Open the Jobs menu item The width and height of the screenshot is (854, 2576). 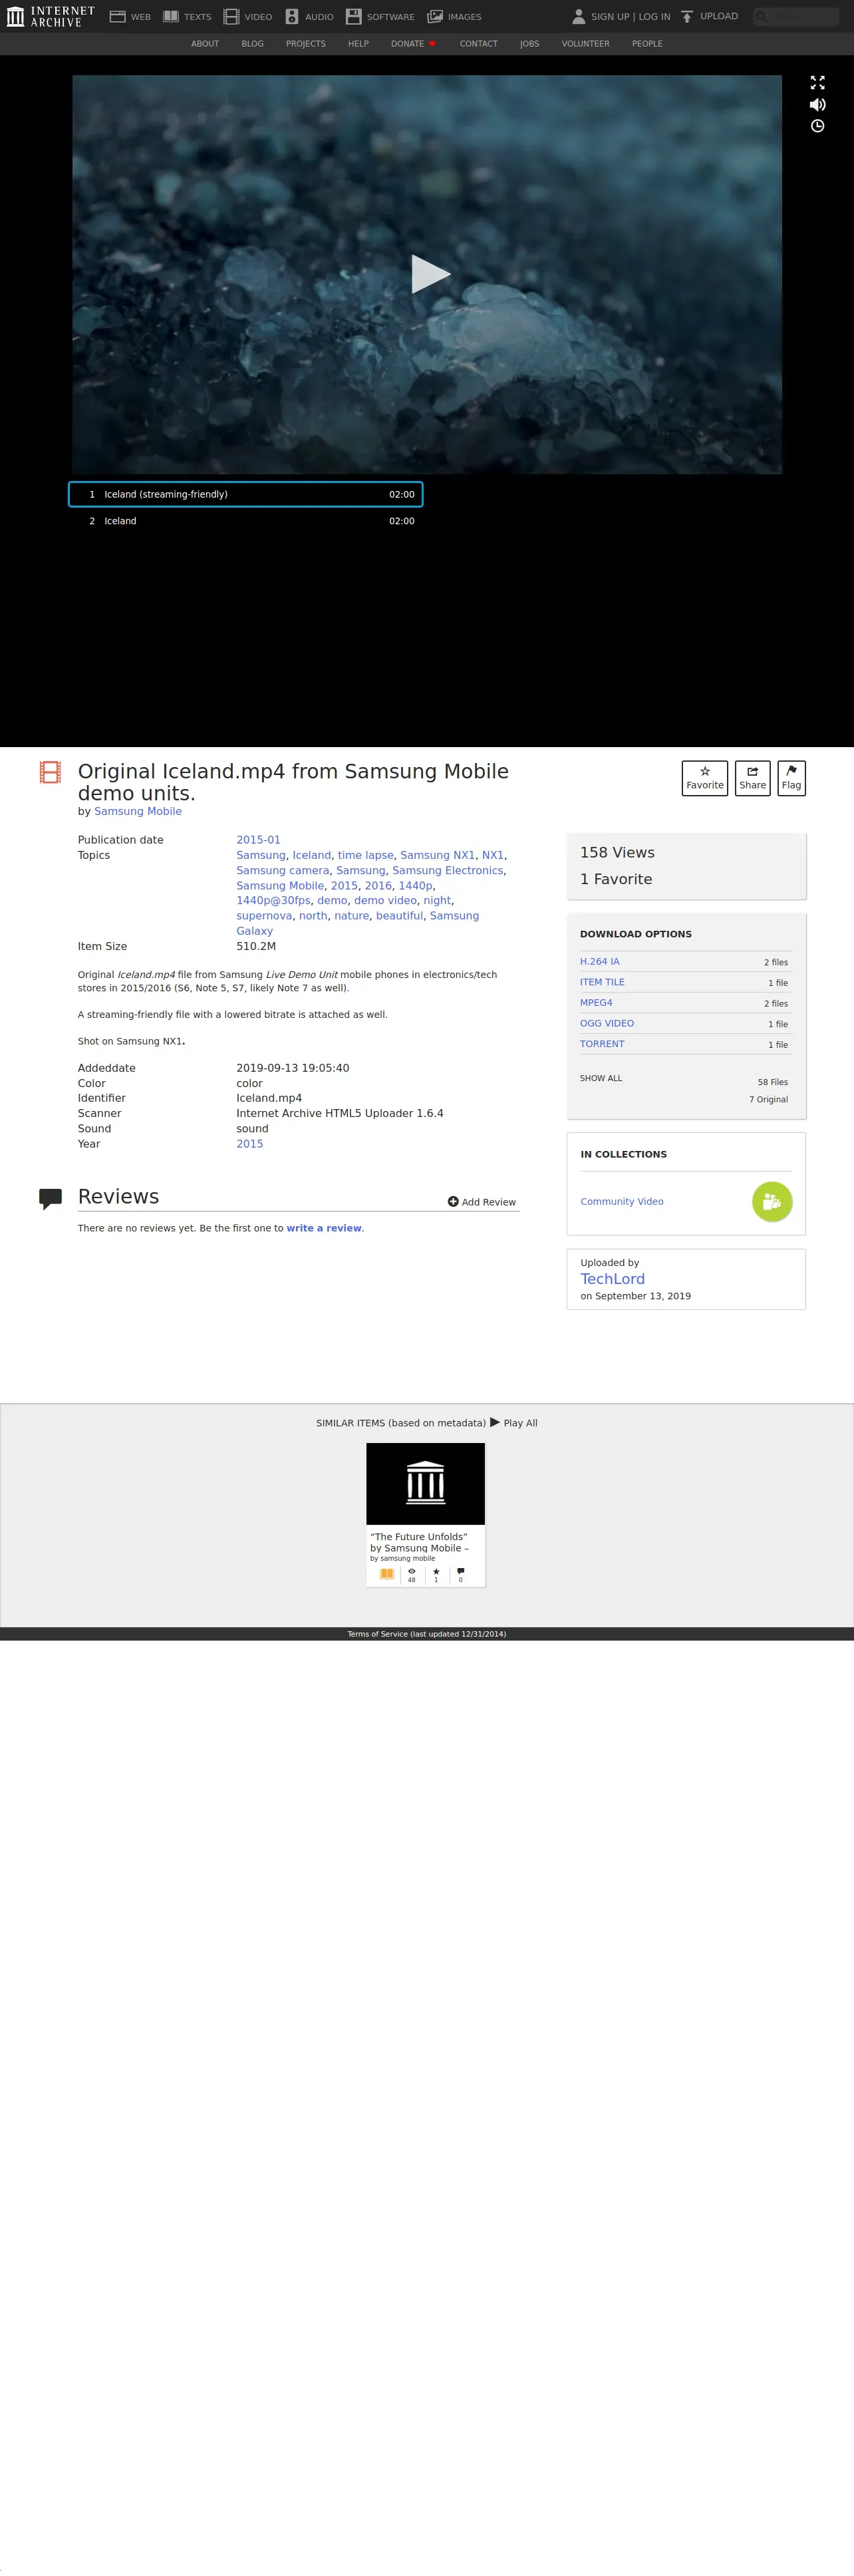click(x=530, y=44)
